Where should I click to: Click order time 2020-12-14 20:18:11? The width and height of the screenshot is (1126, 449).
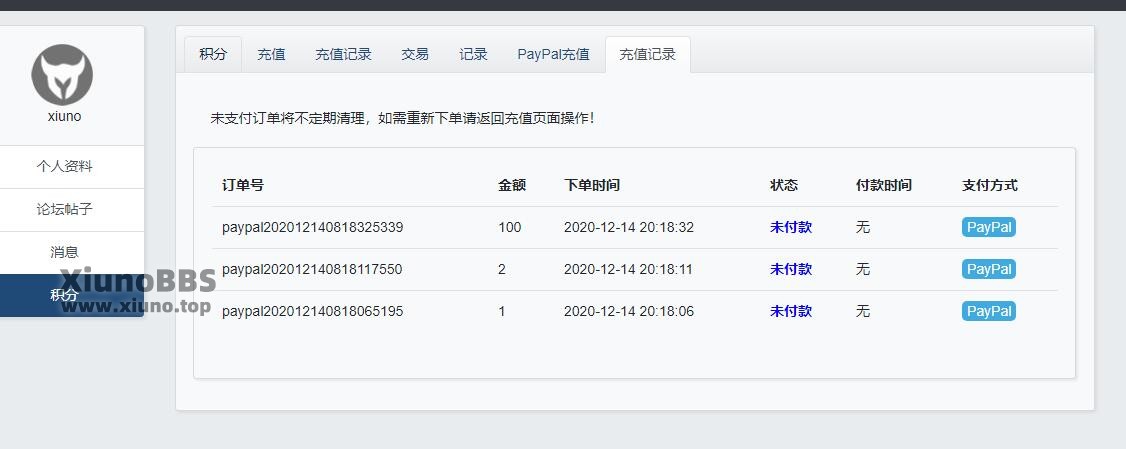coord(628,269)
